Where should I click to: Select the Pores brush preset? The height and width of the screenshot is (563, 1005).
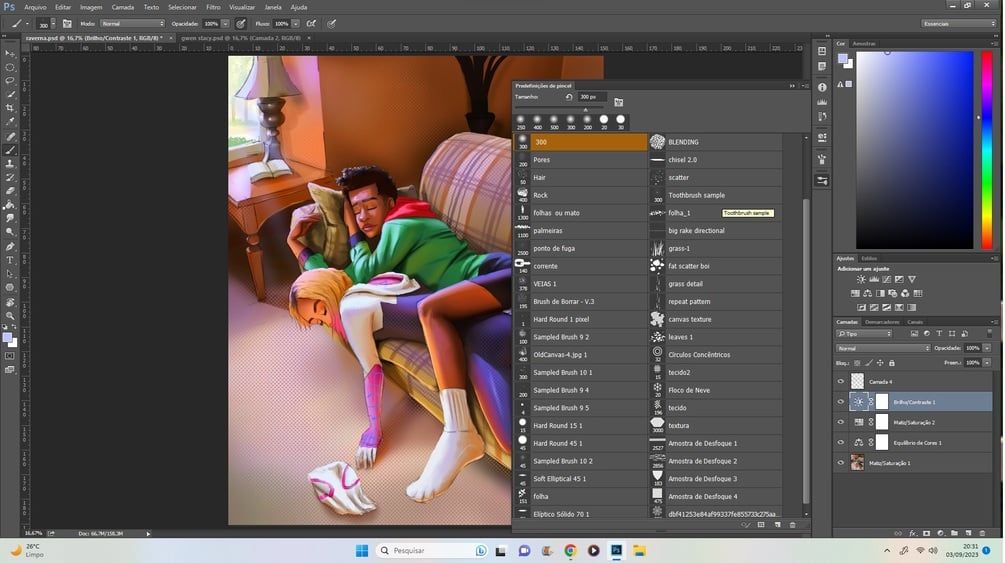click(581, 160)
